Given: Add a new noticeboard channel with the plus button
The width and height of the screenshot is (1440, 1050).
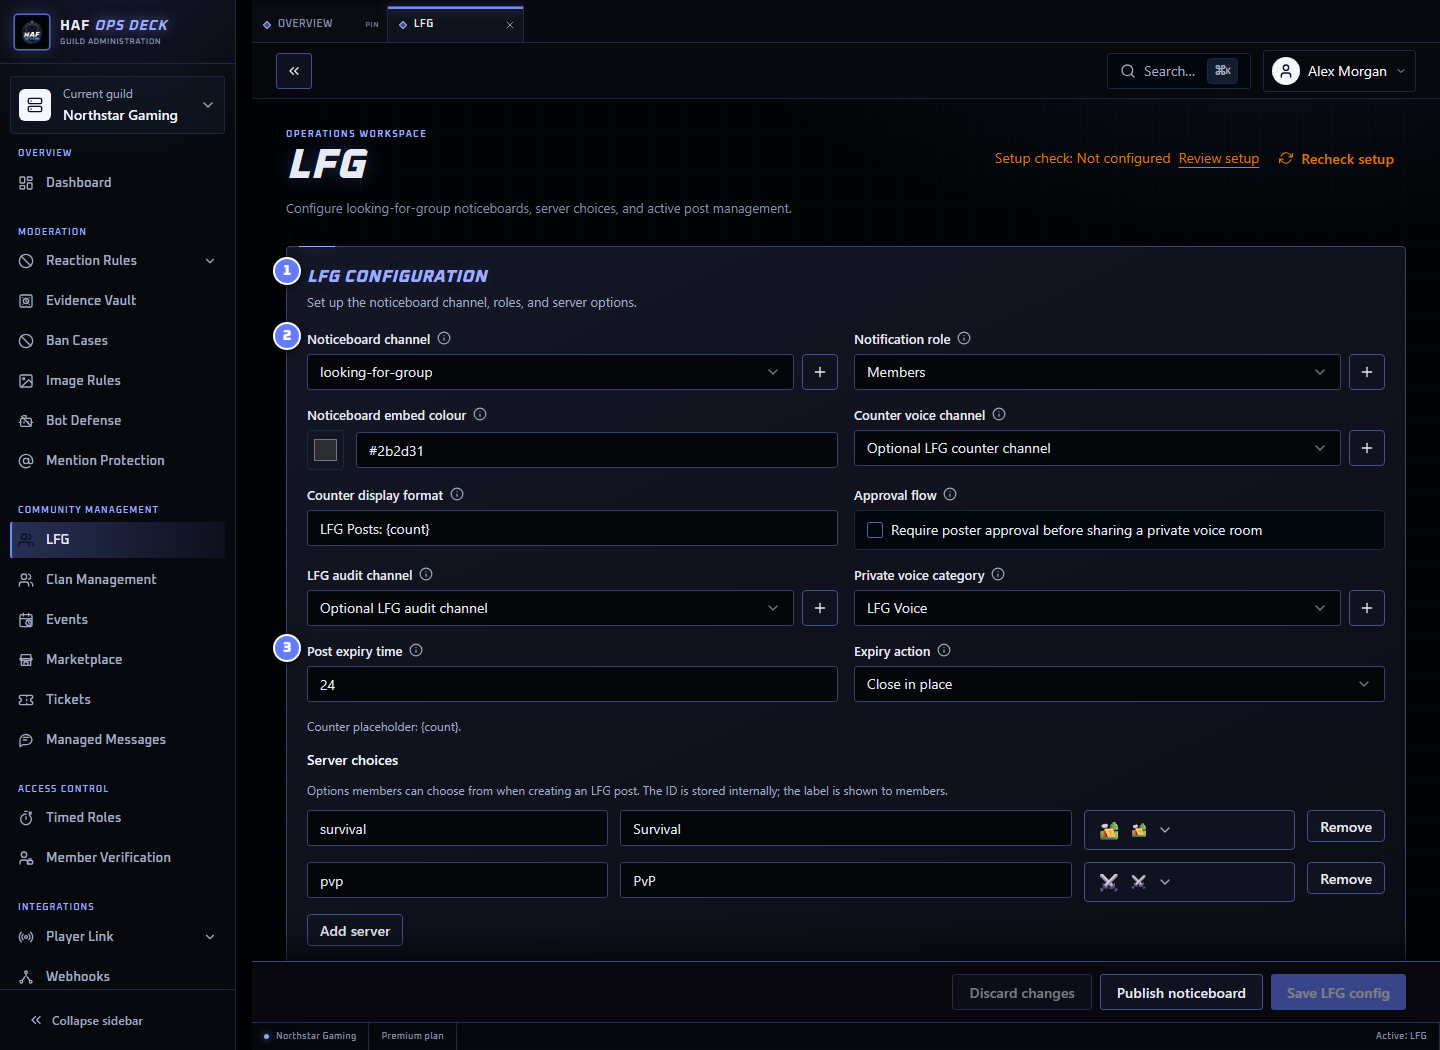Looking at the screenshot, I should 820,372.
